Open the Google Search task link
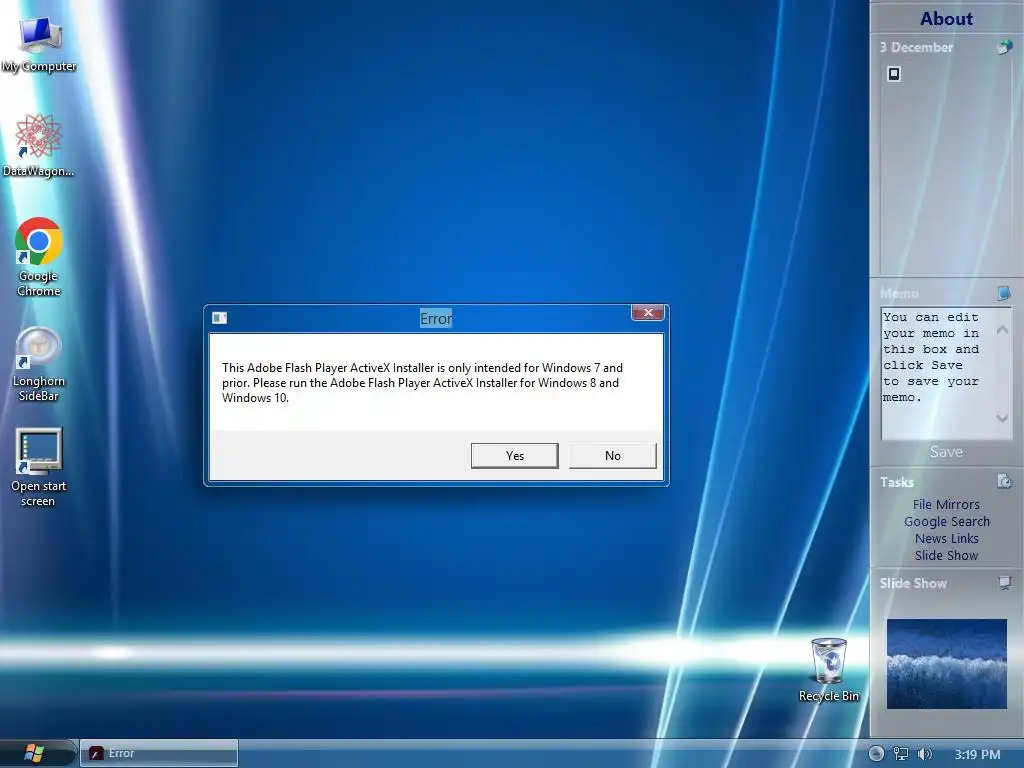The height and width of the screenshot is (768, 1024). pos(946,521)
